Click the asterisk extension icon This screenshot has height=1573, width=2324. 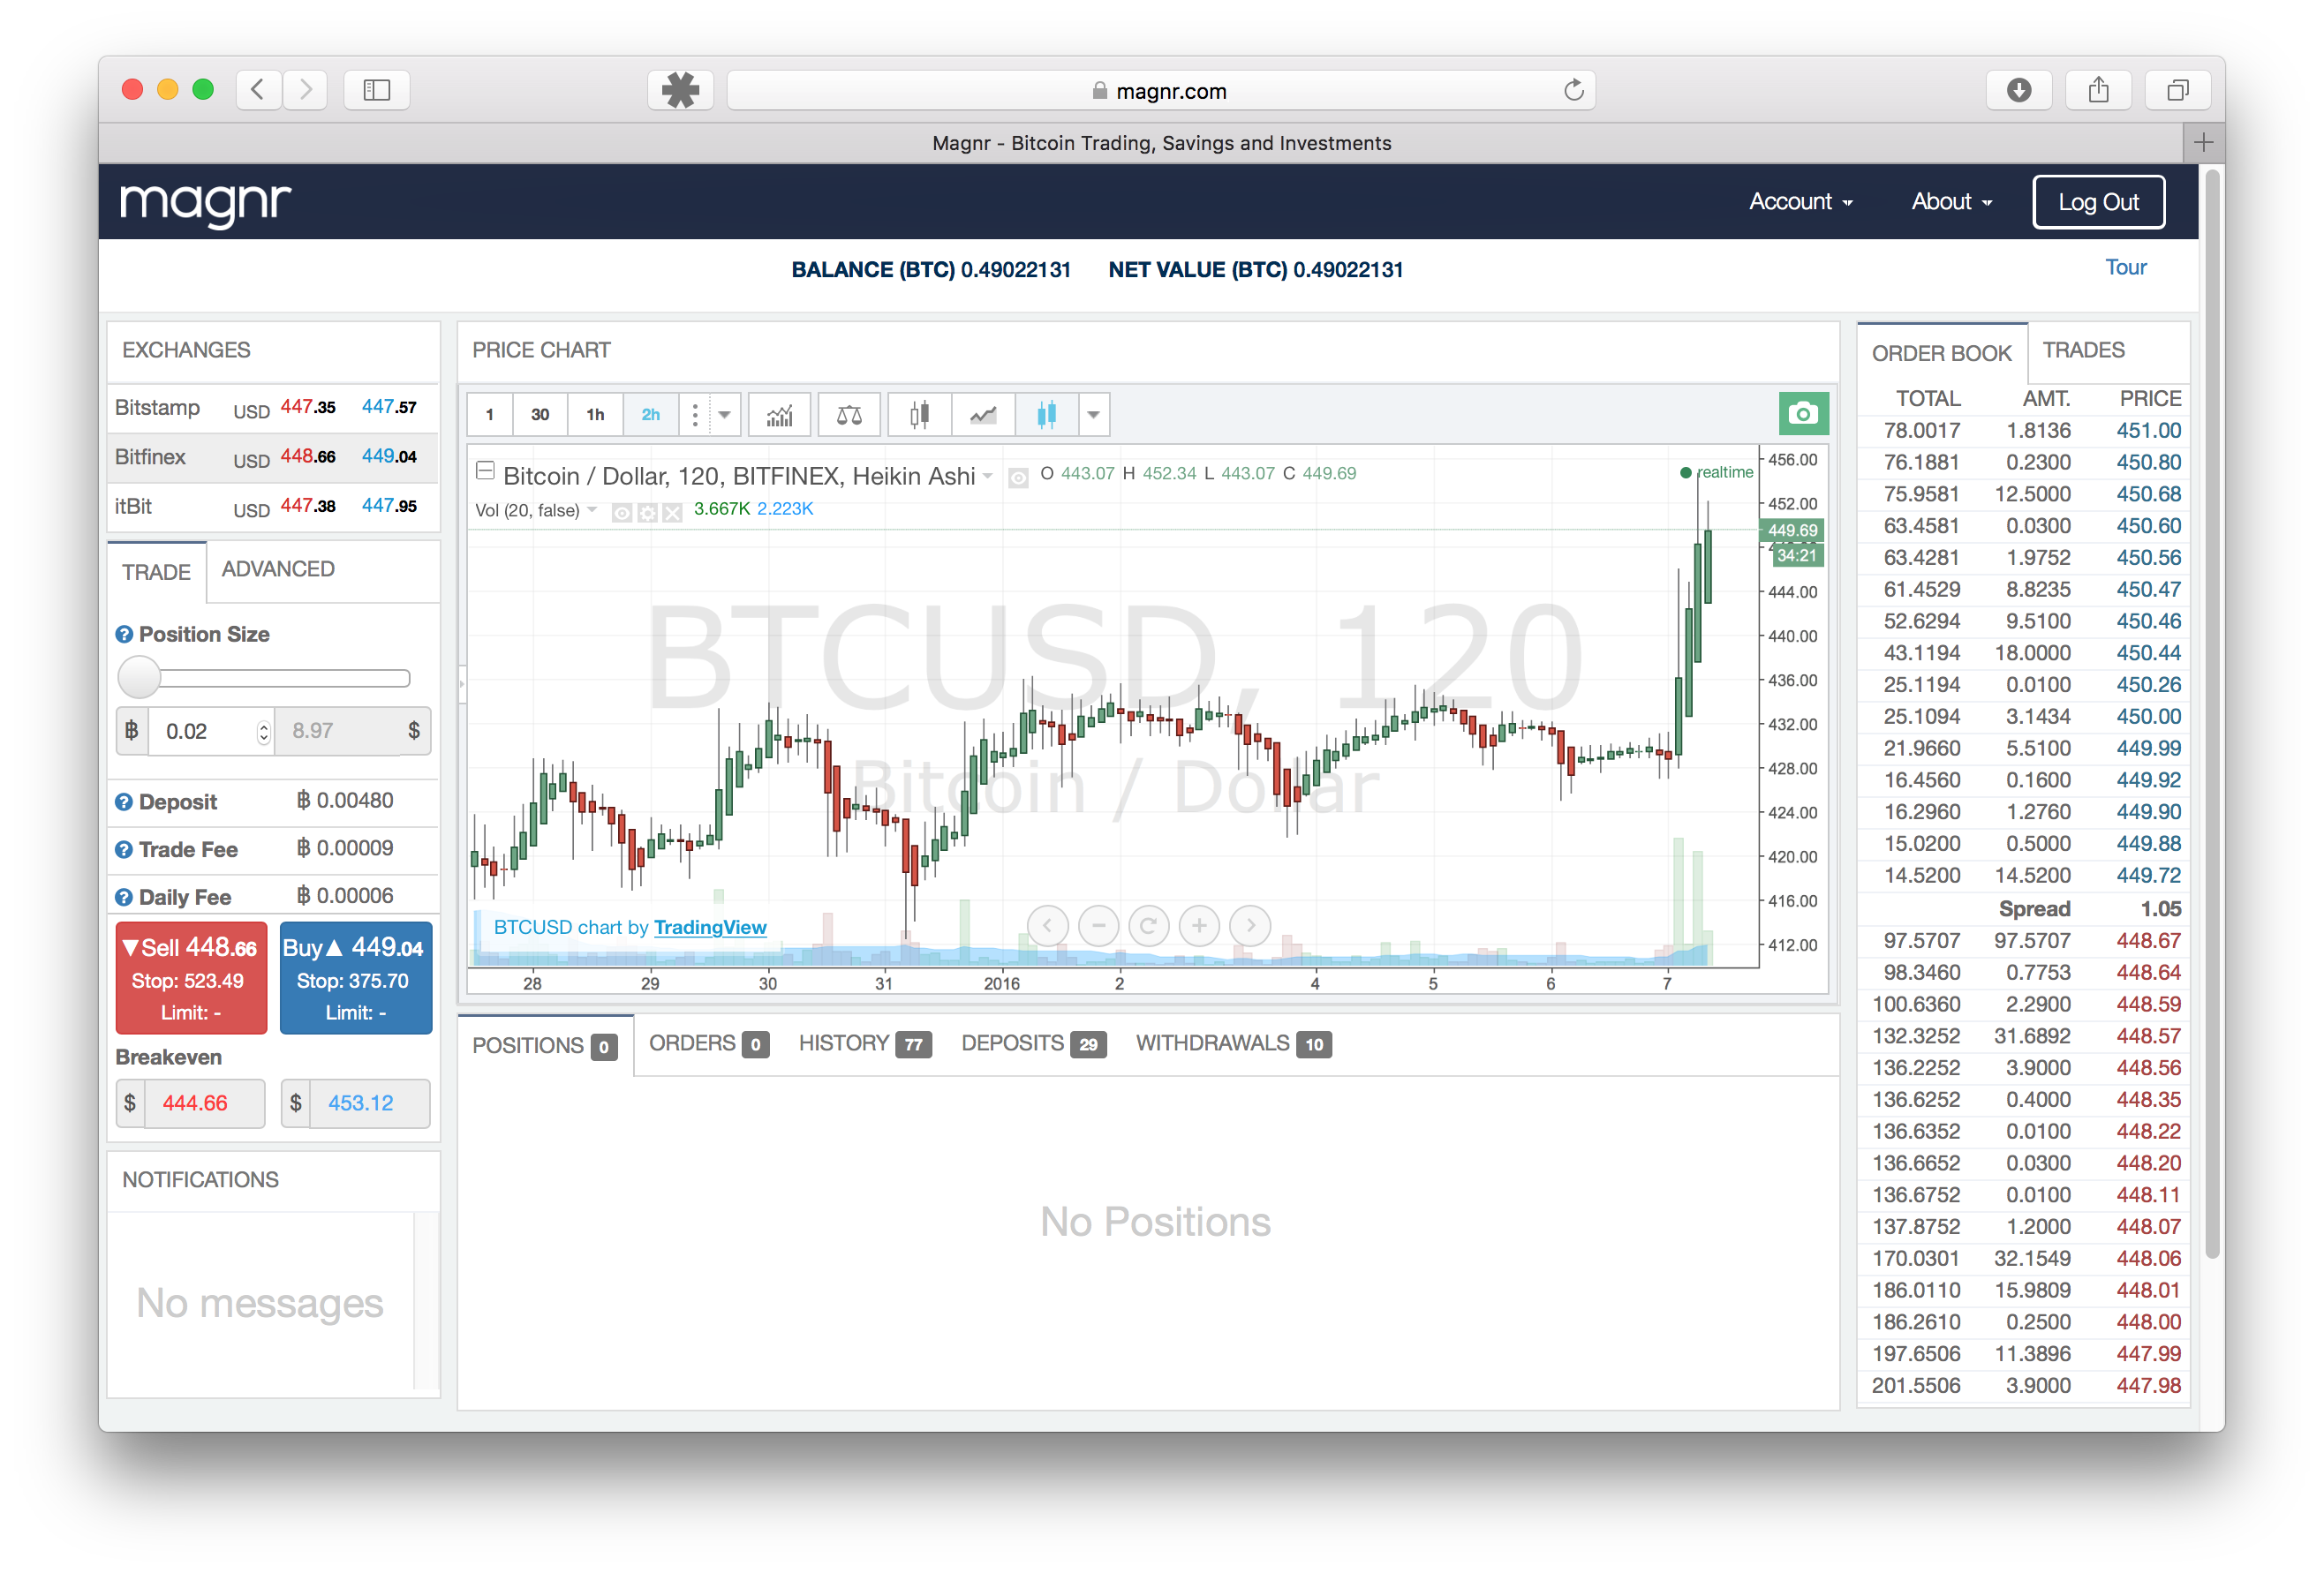click(x=680, y=91)
